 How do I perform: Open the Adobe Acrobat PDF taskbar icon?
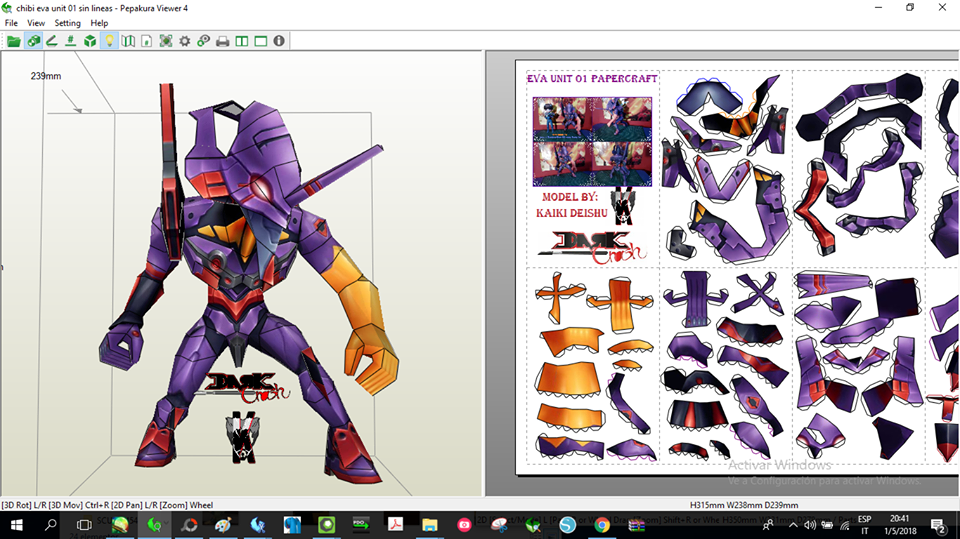coord(396,525)
